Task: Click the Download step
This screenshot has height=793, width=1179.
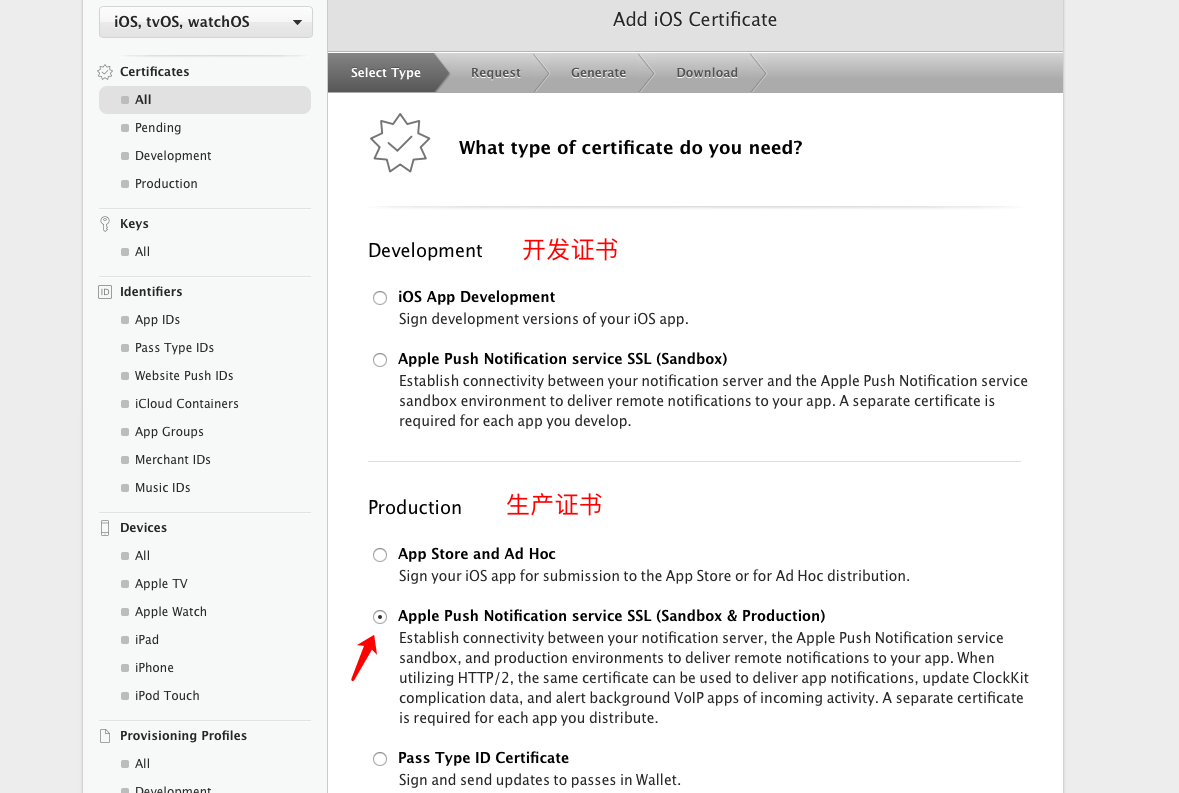Action: tap(707, 72)
